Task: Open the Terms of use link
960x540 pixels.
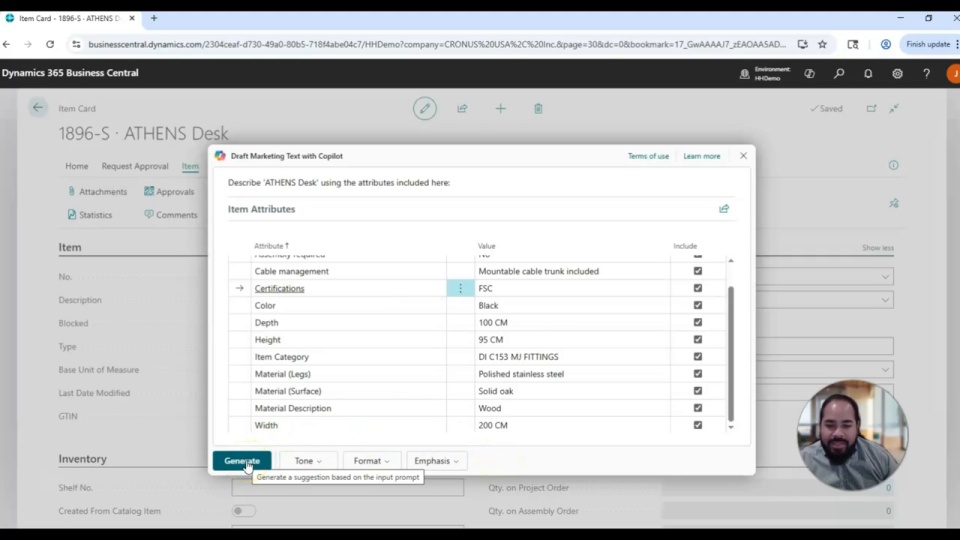Action: point(648,156)
